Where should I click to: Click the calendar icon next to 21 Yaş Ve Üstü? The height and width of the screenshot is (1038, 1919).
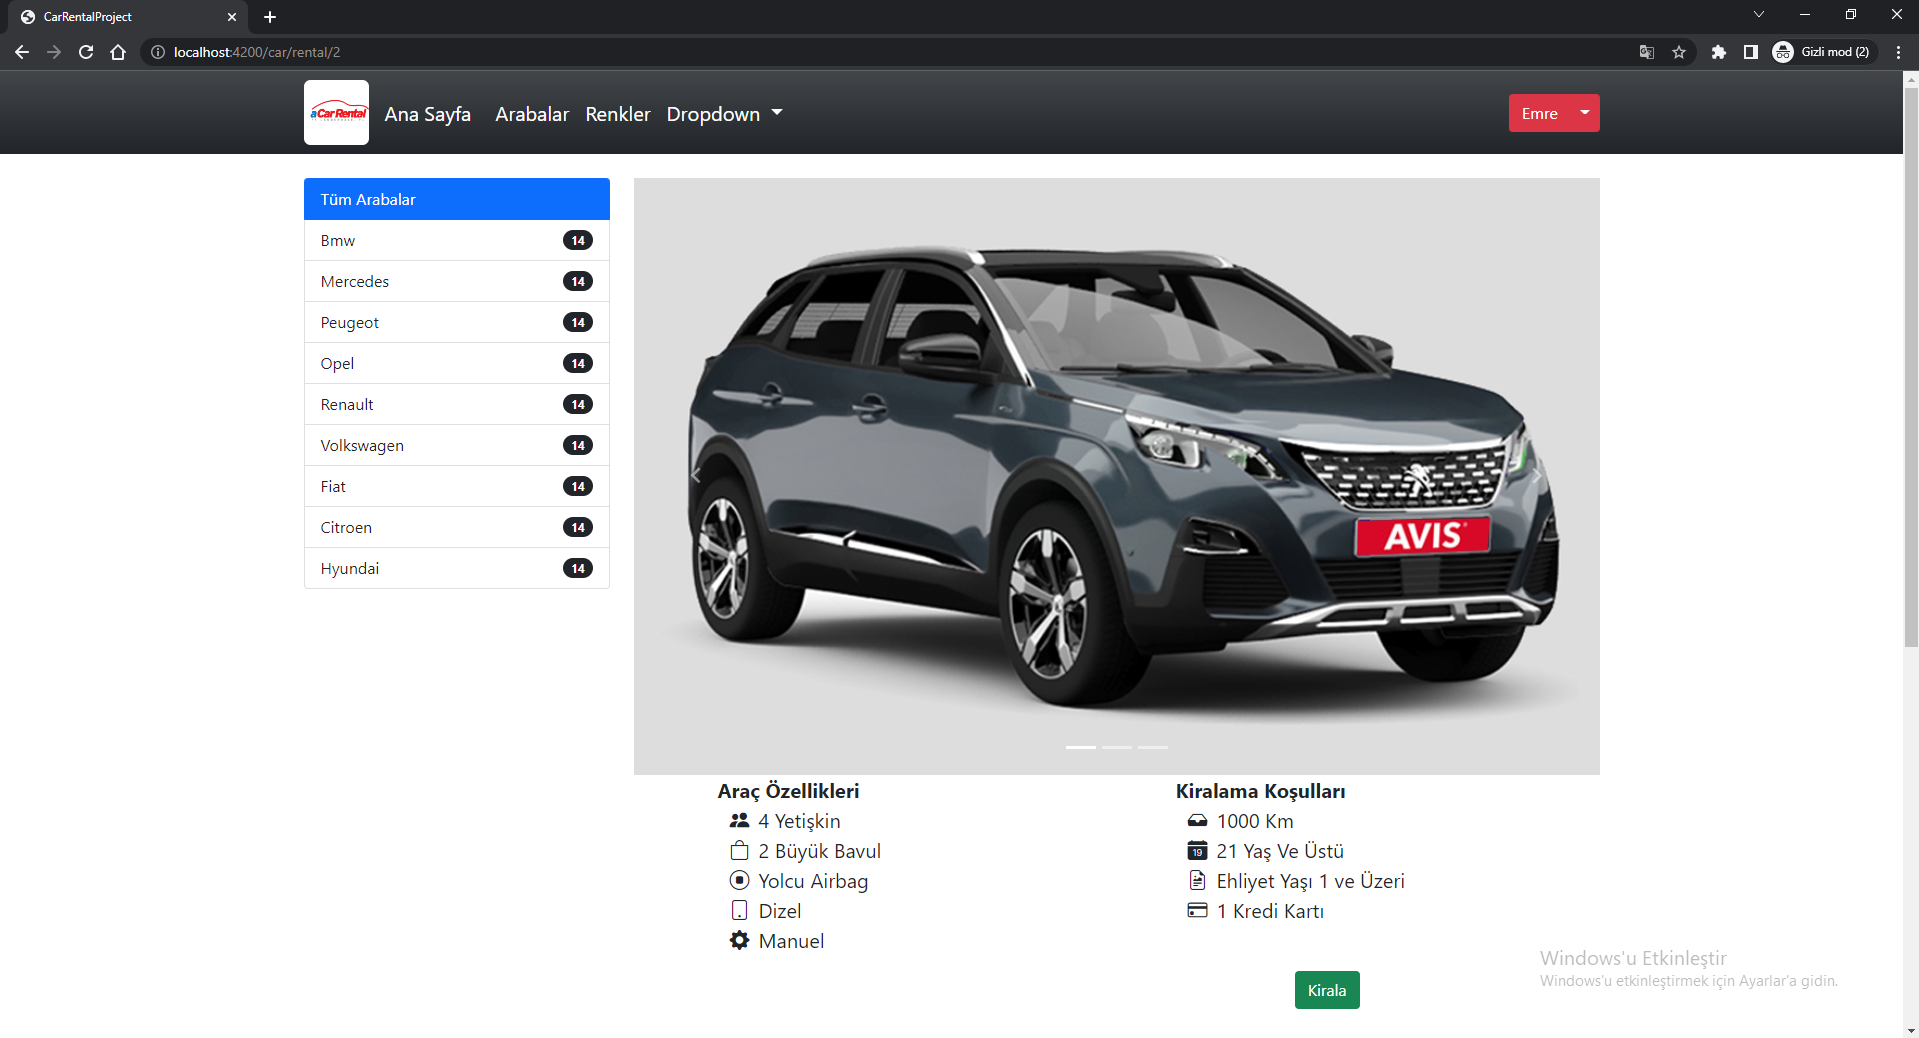pyautogui.click(x=1197, y=850)
